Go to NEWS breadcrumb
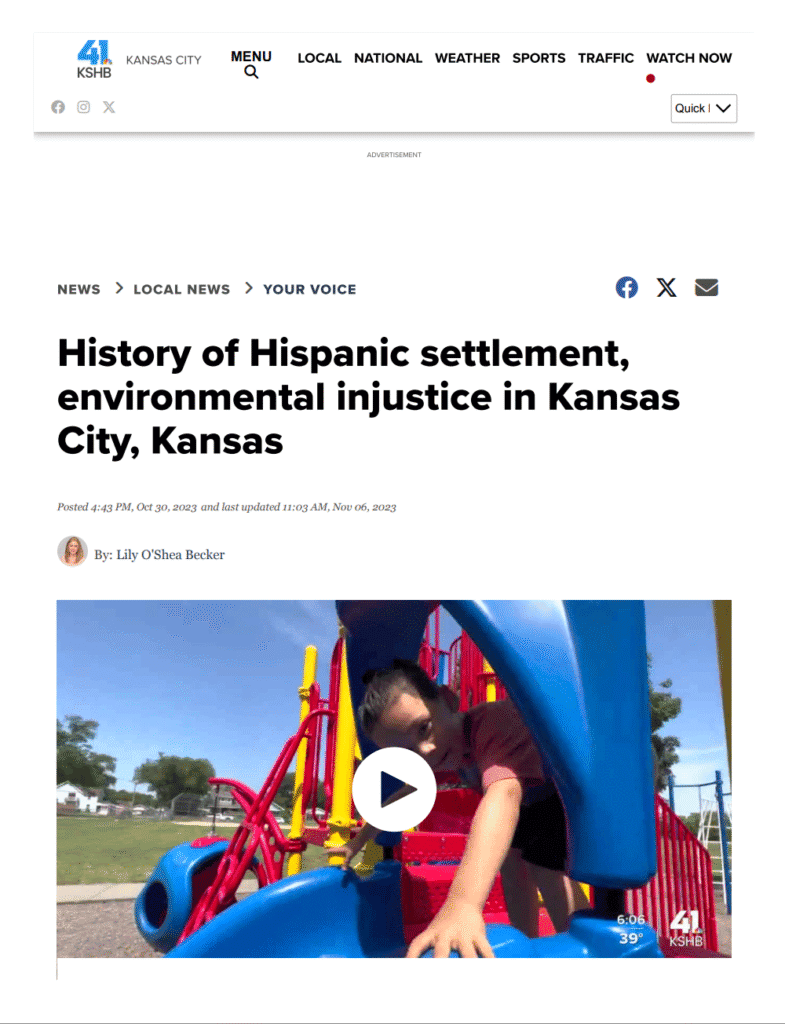Image resolution: width=785 pixels, height=1024 pixels. pos(79,289)
